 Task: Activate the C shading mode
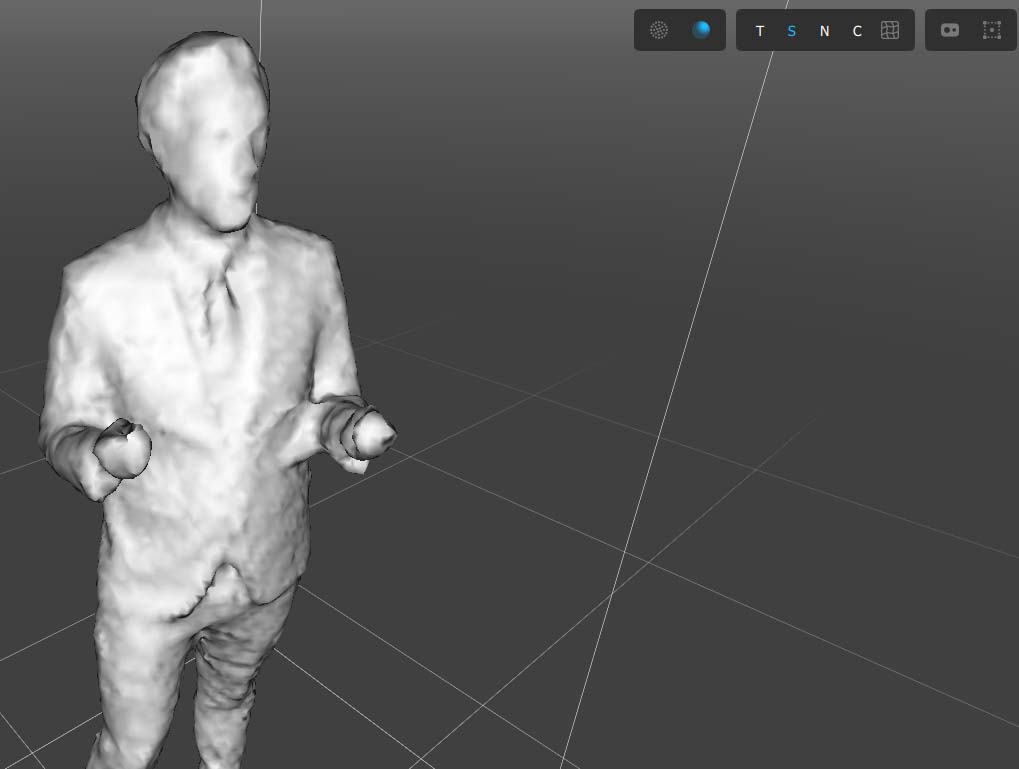[x=857, y=31]
